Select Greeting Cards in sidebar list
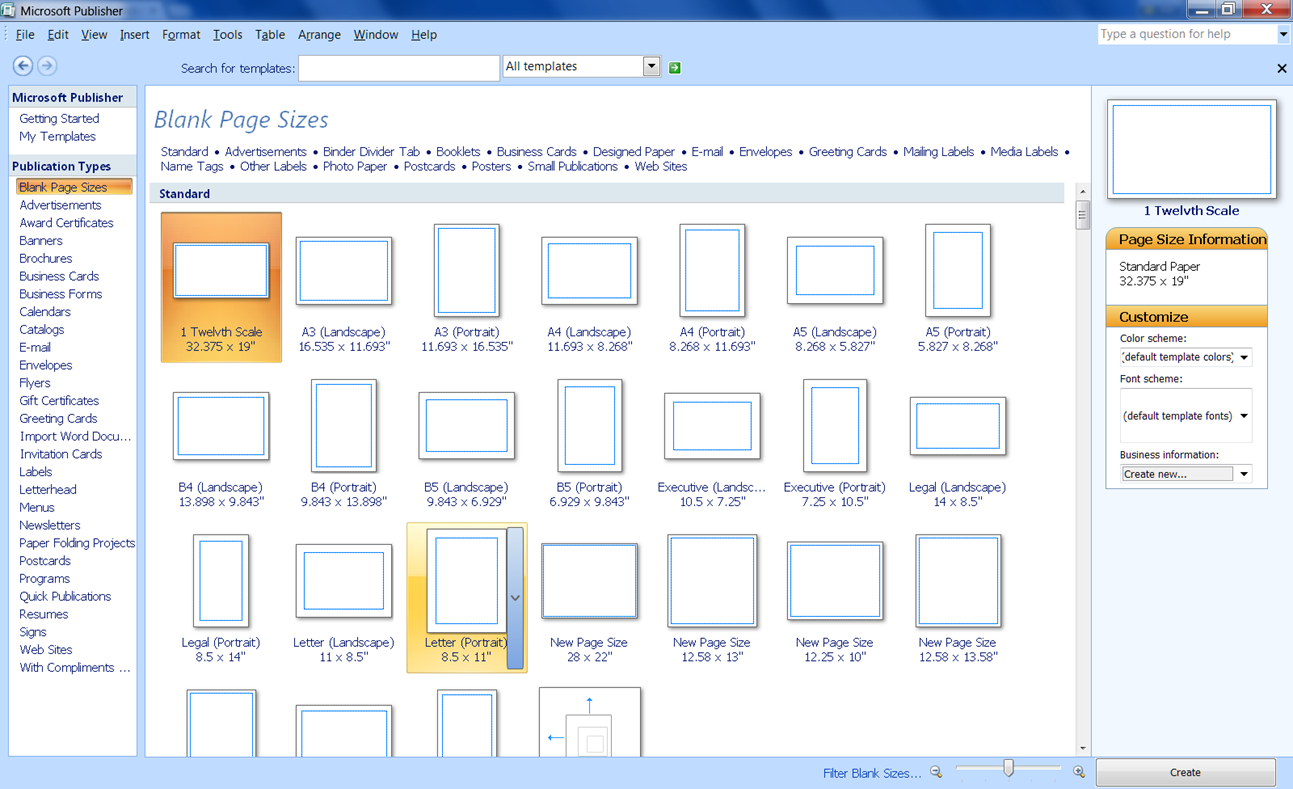 [58, 419]
